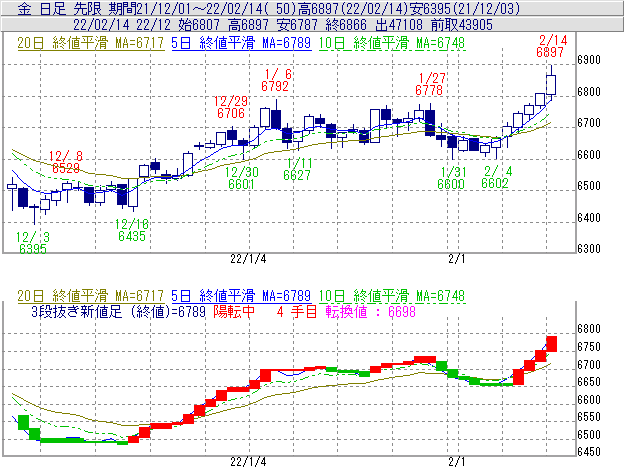This screenshot has width=624, height=475.
Task: Click the 6300 price axis label
Action: (589, 249)
